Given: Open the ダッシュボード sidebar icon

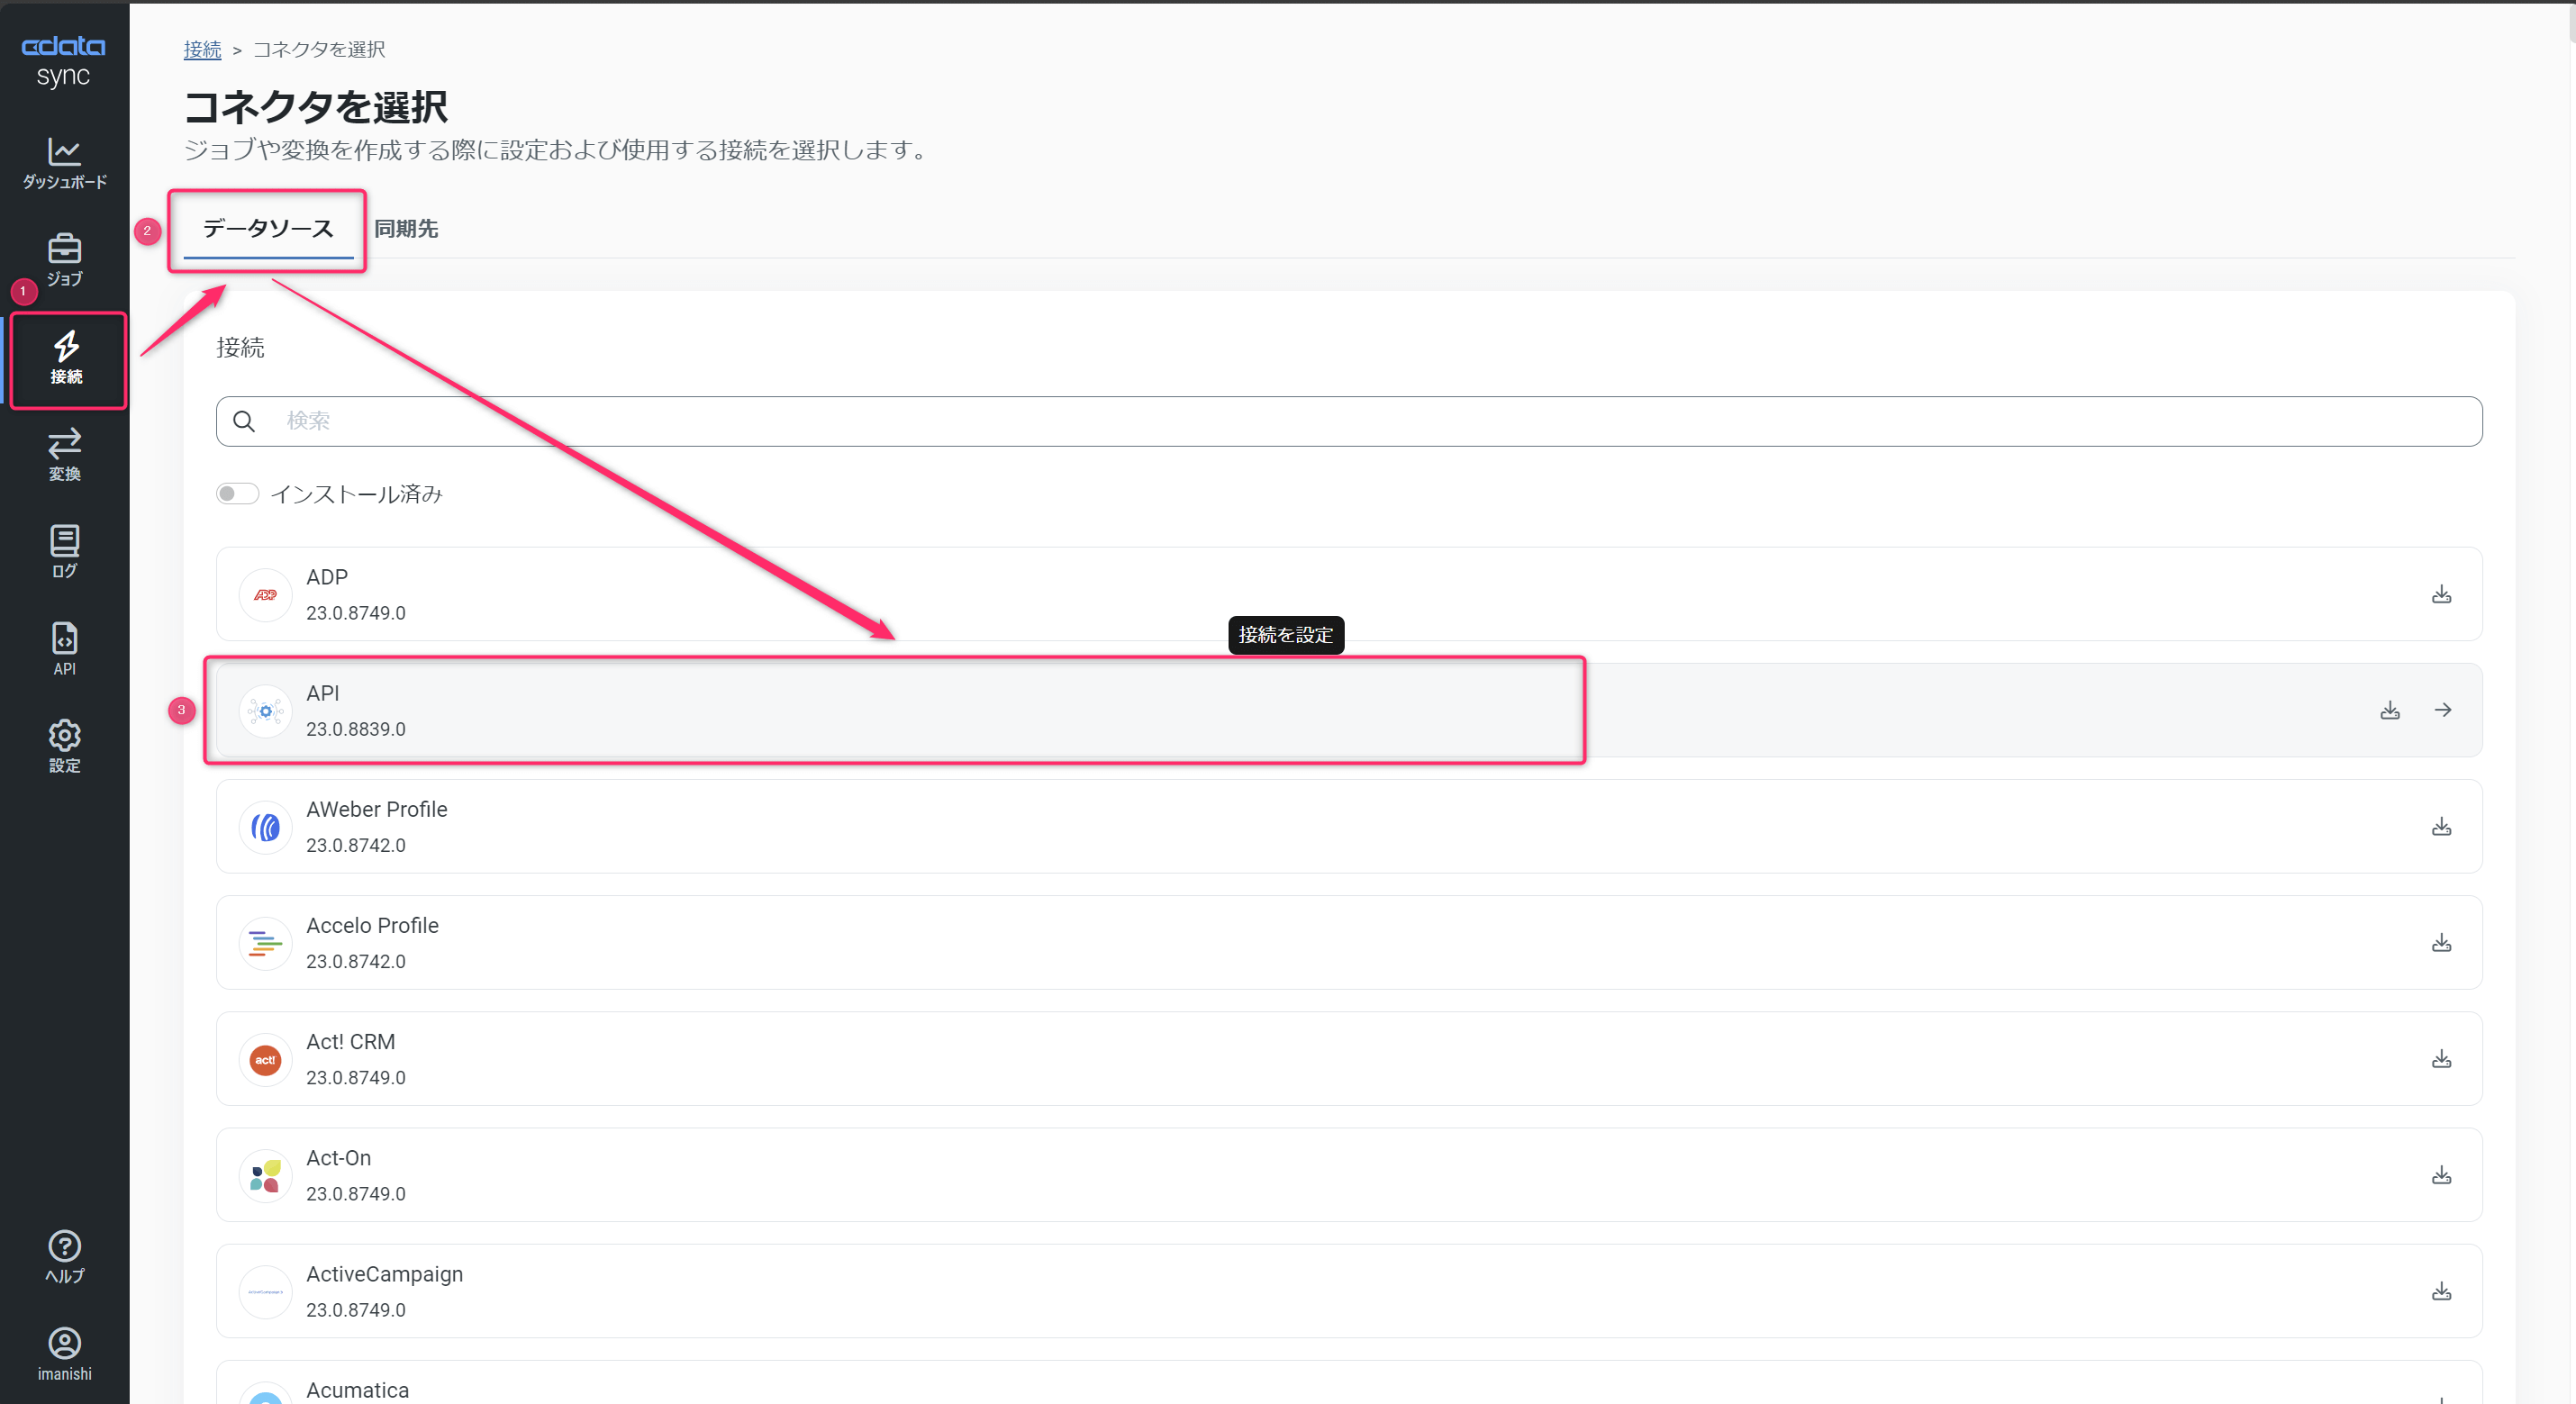Looking at the screenshot, I should [x=64, y=163].
